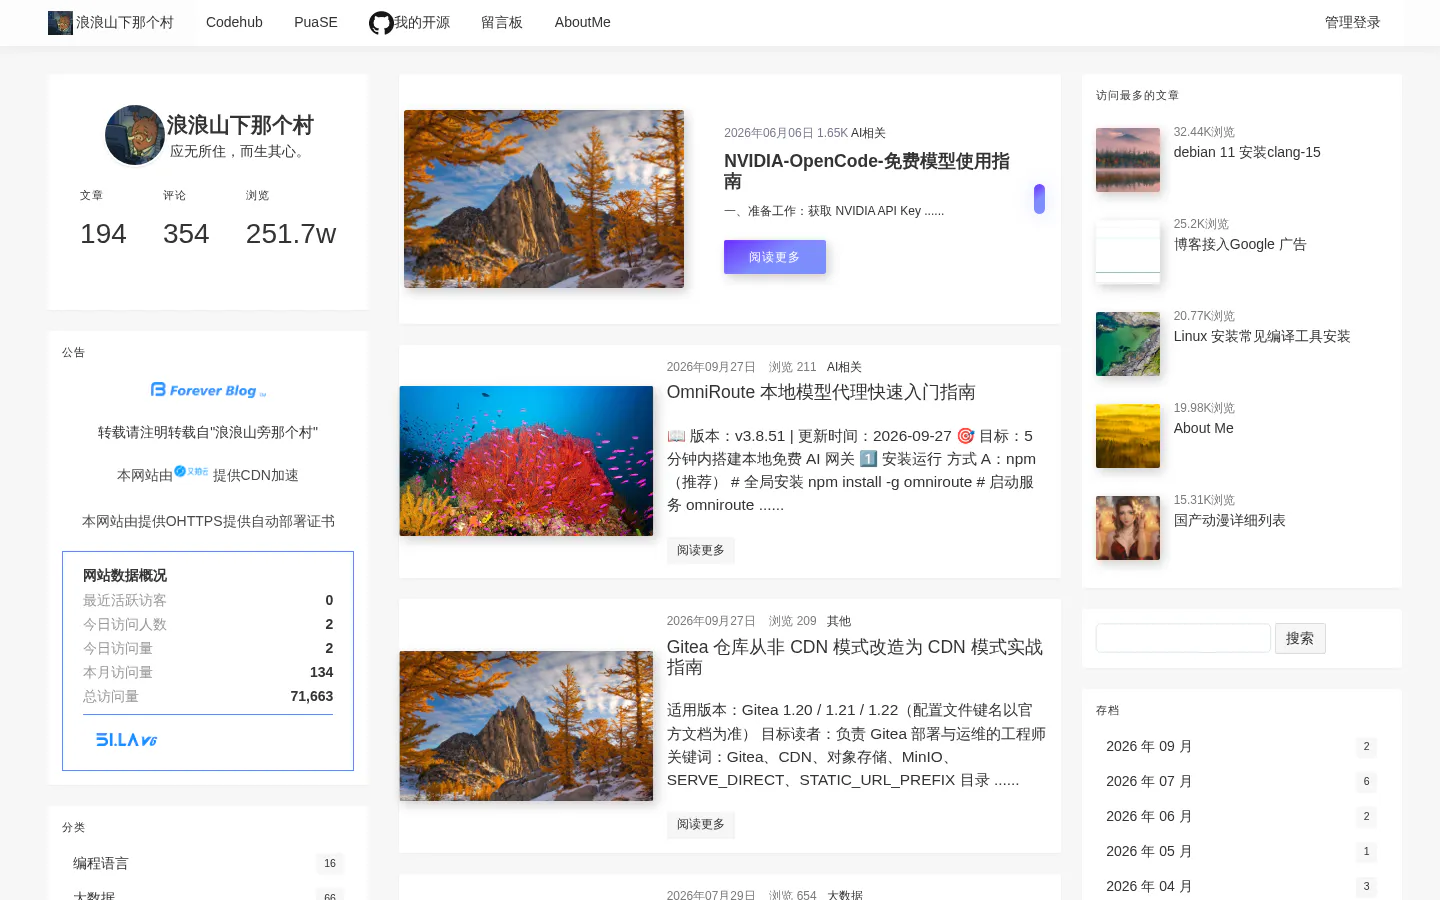Click the 搜索 button

tap(1300, 638)
